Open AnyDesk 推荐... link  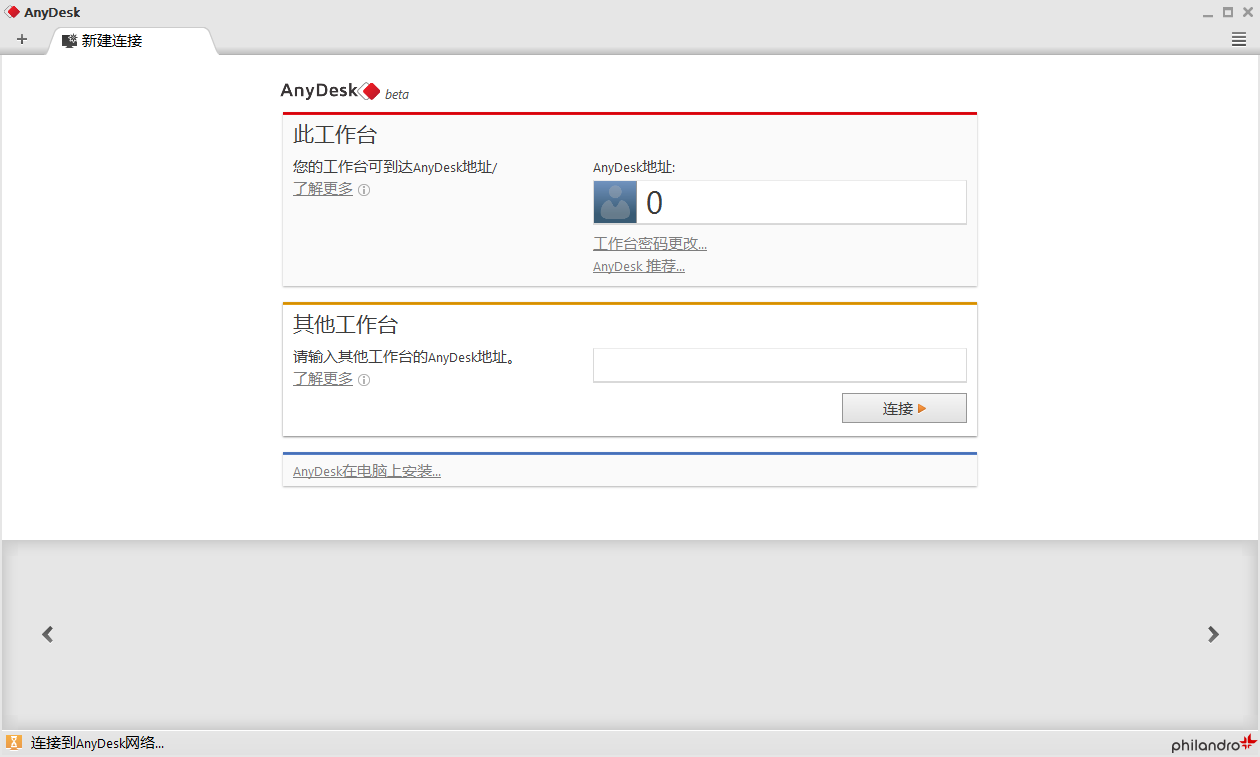(639, 266)
